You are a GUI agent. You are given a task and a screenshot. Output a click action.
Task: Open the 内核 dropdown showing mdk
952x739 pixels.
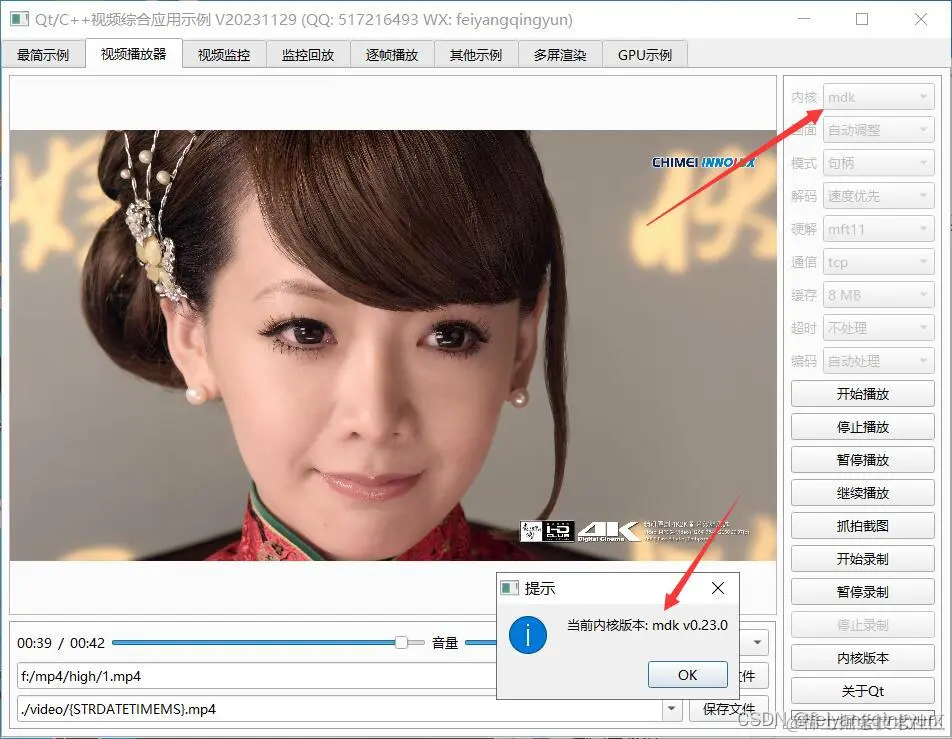(878, 97)
